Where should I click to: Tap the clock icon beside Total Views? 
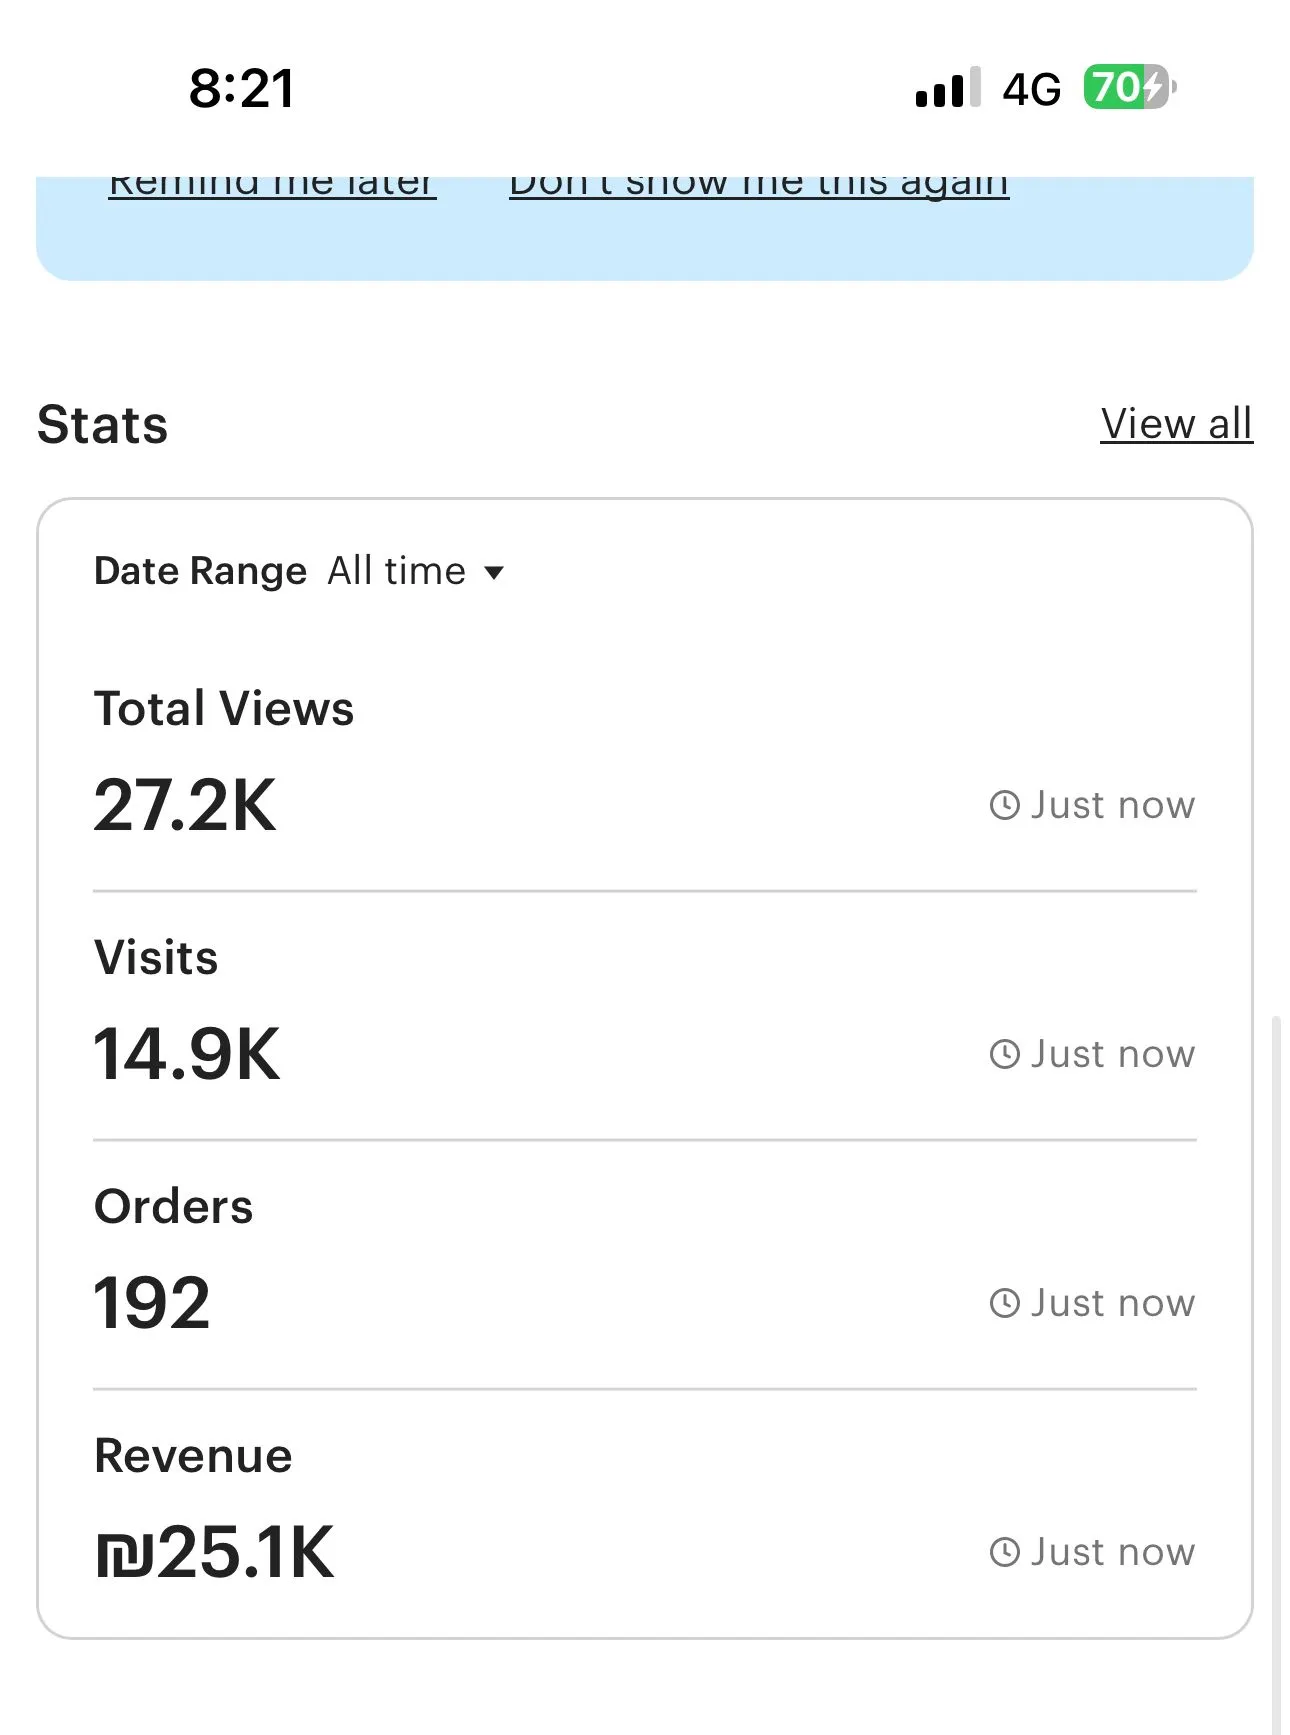[x=1004, y=805]
